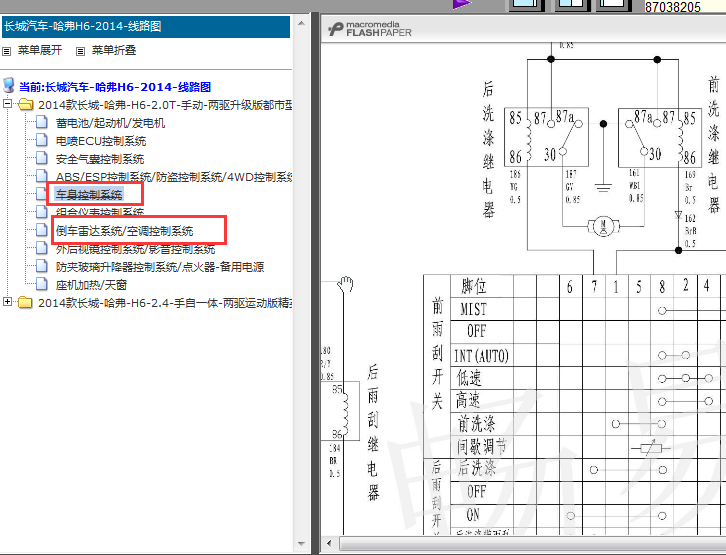
Task: Open 防夹玻璃升降器控制系统/点火器-备用电源 diagram
Action: click(160, 267)
